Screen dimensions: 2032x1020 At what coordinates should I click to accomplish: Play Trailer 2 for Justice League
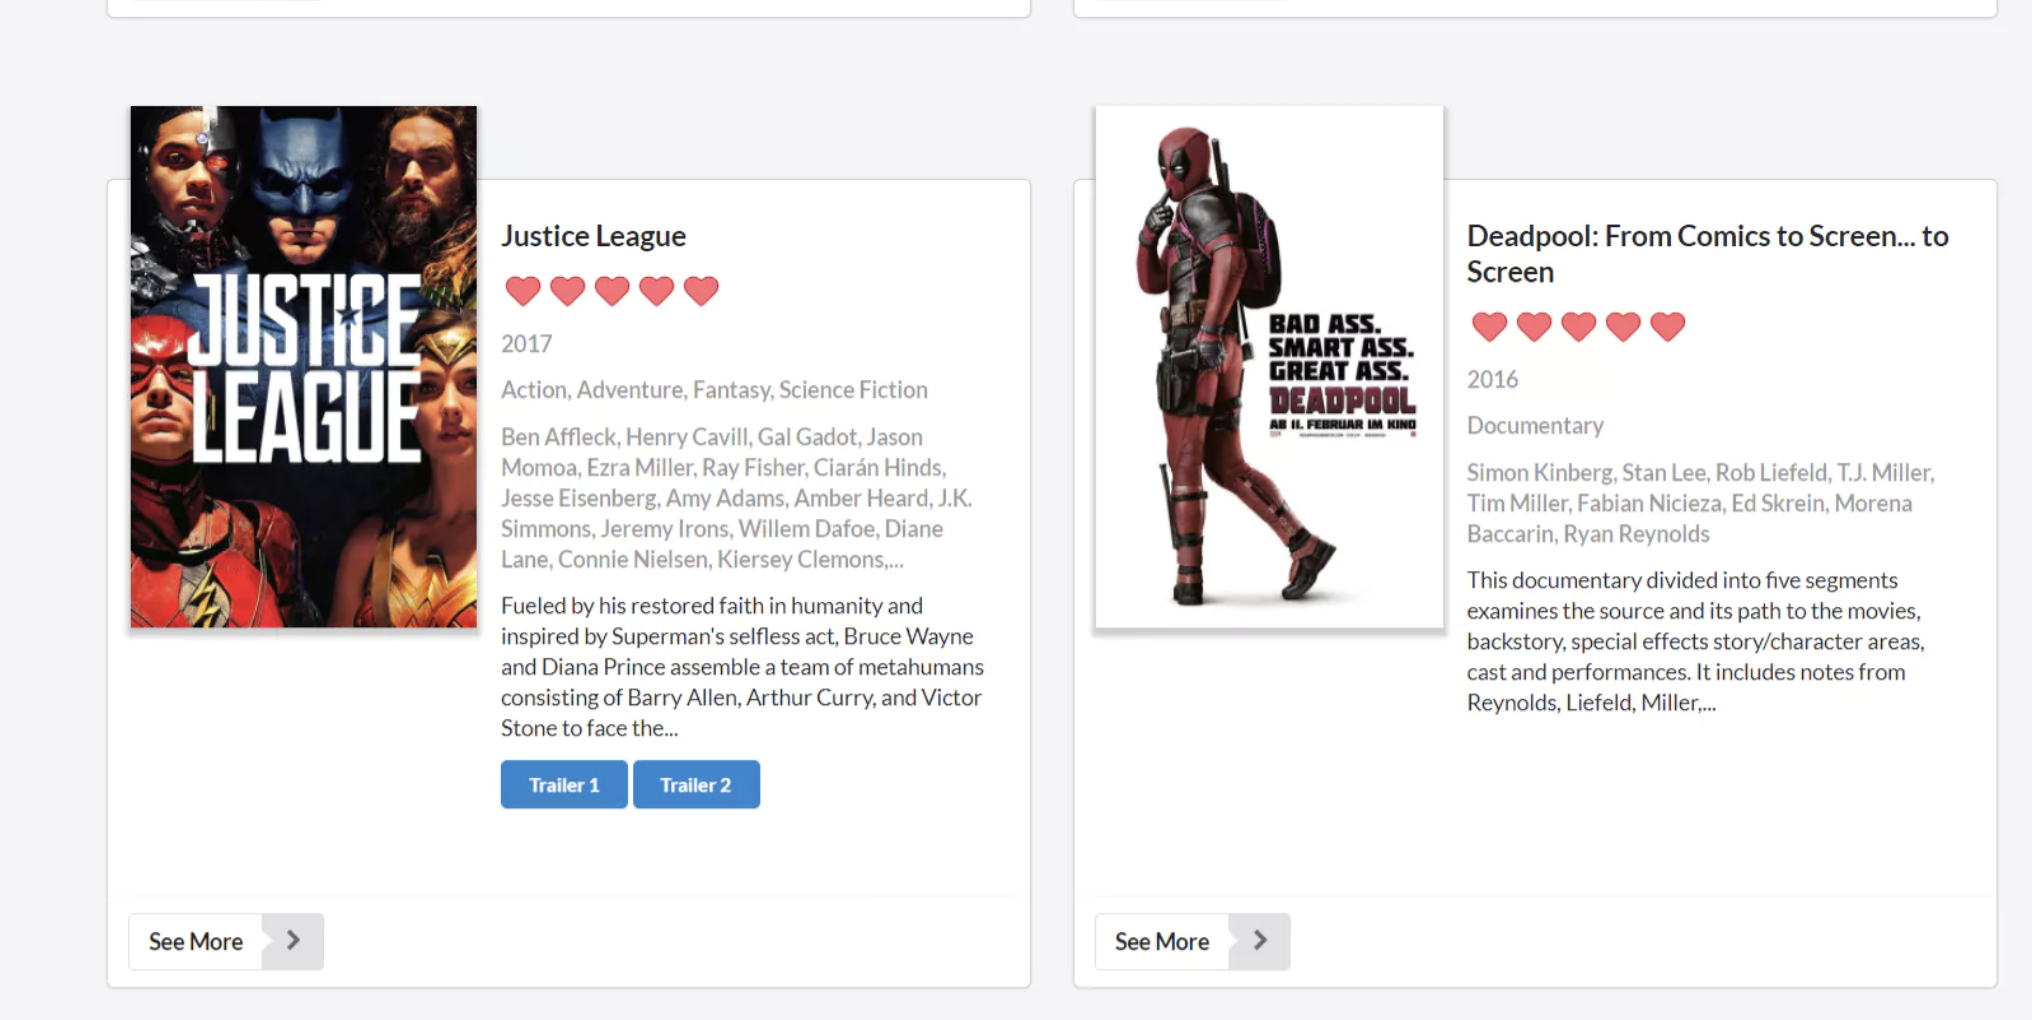(x=696, y=785)
